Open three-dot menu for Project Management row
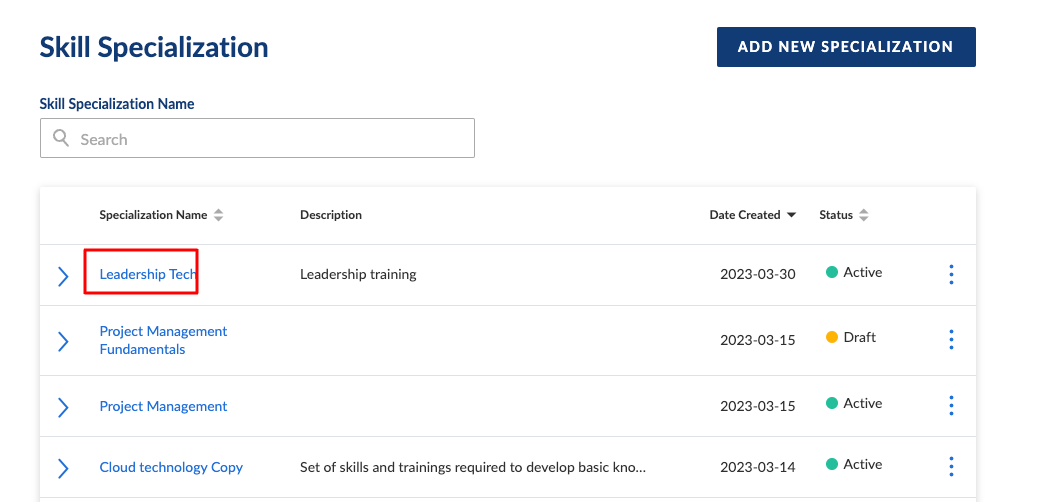The height and width of the screenshot is (502, 1058). pos(951,405)
